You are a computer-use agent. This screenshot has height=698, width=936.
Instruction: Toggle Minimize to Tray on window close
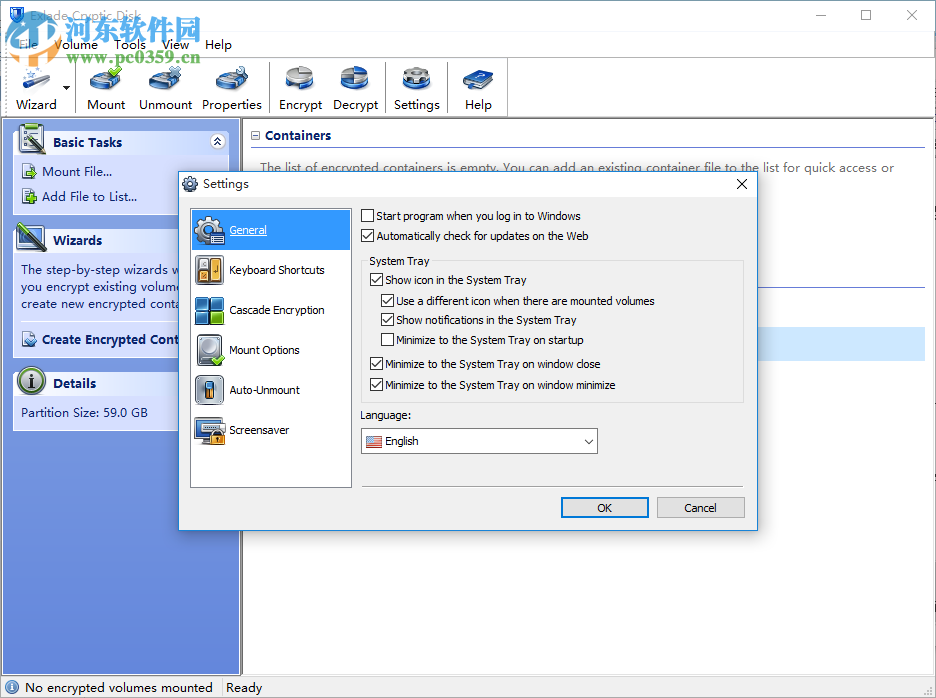[376, 364]
